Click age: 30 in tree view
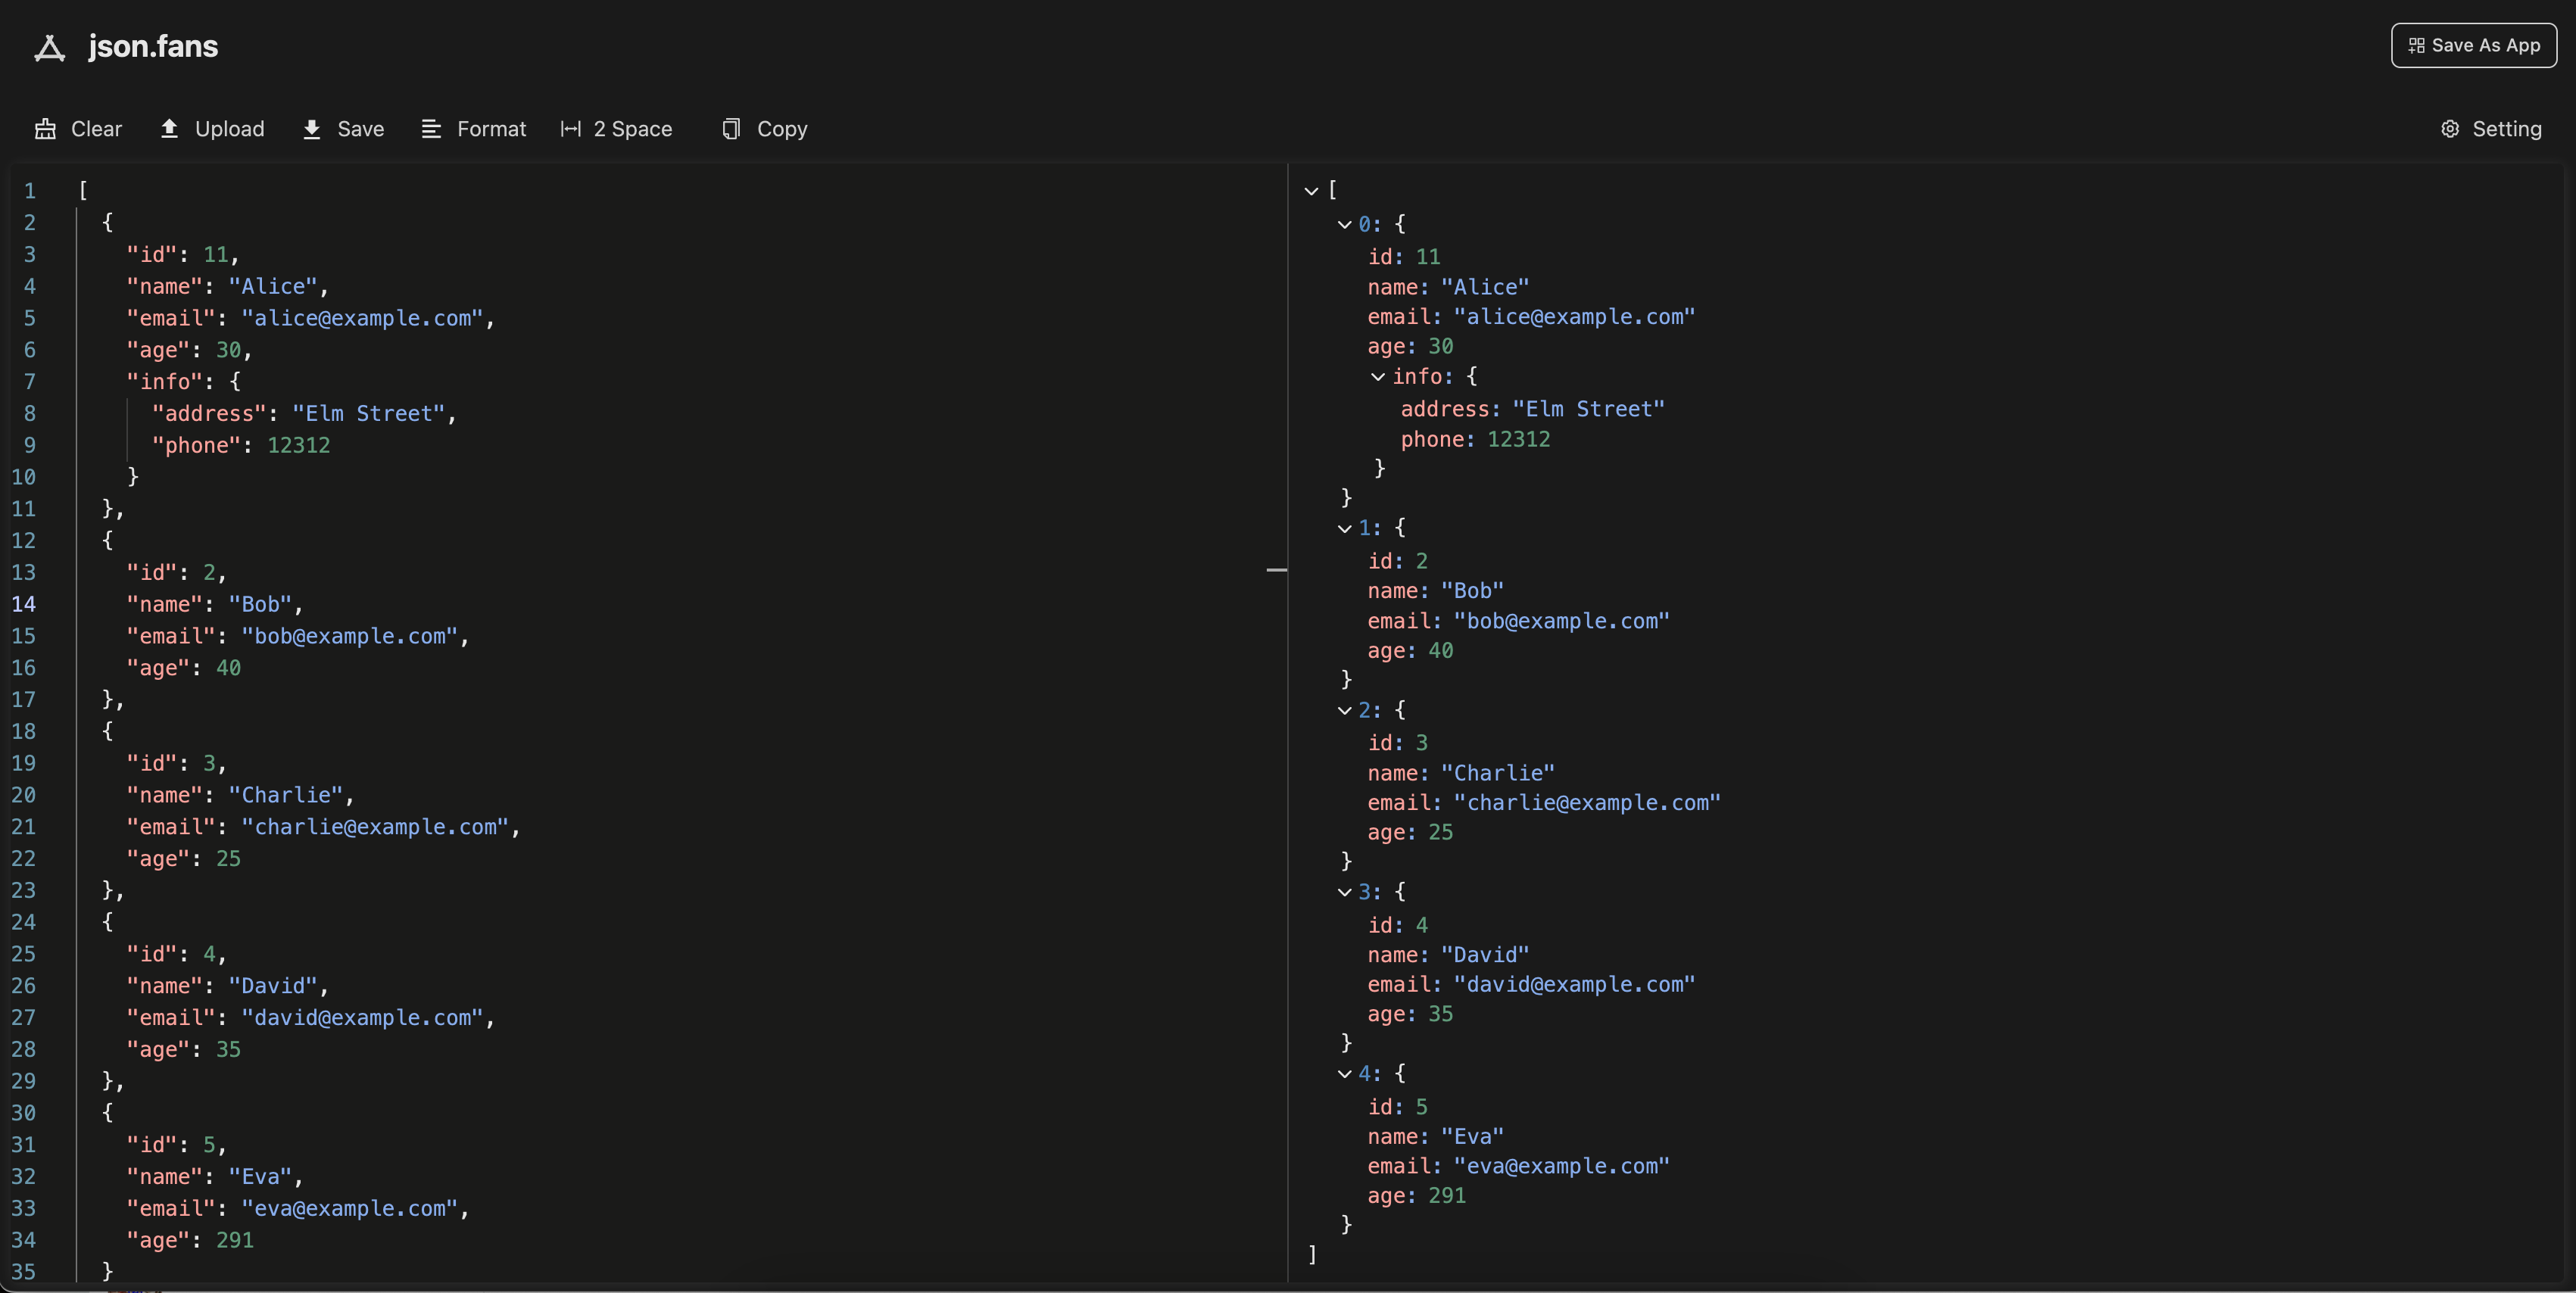Screen dimensions: 2576x1293 pos(1410,347)
